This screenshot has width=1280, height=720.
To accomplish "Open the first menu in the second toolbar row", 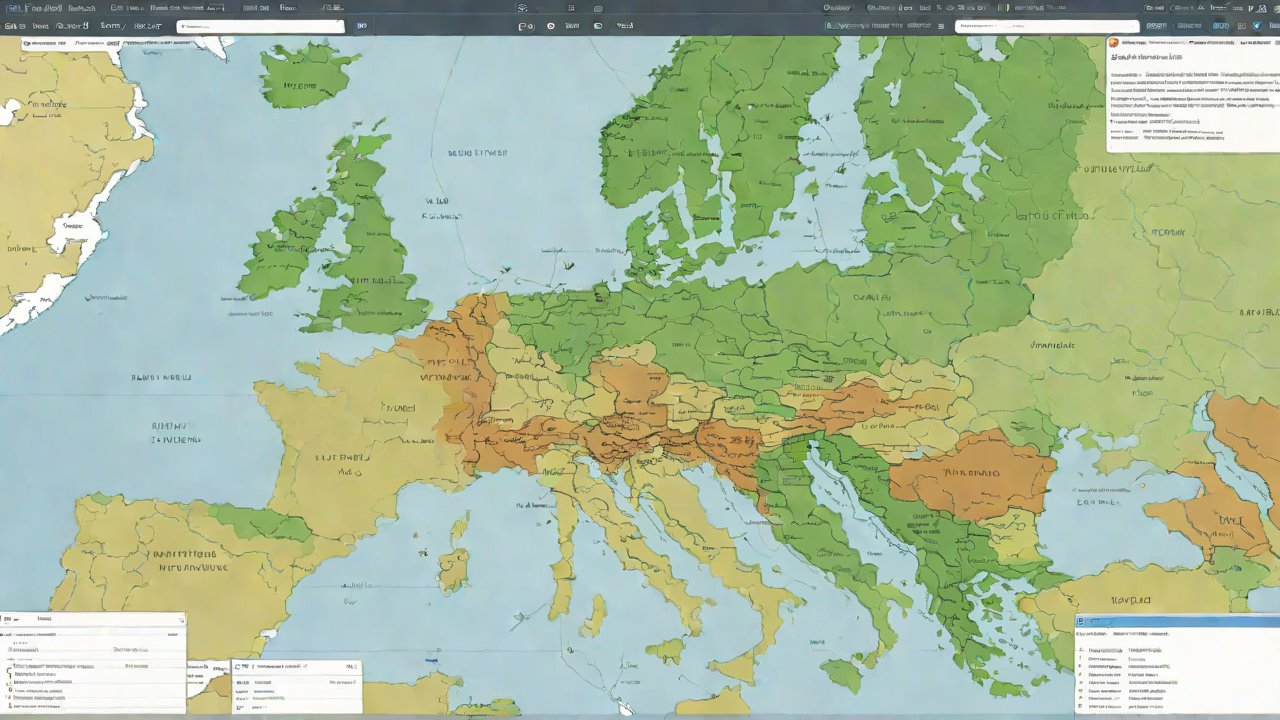I will 12,26.
